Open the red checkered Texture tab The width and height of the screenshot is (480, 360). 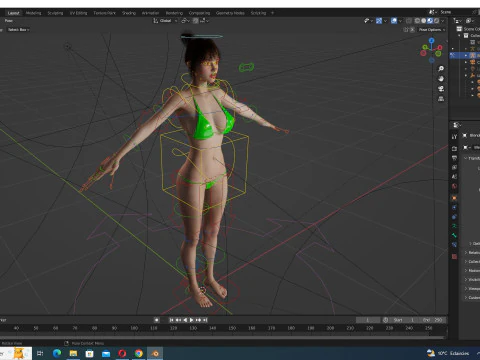(454, 256)
